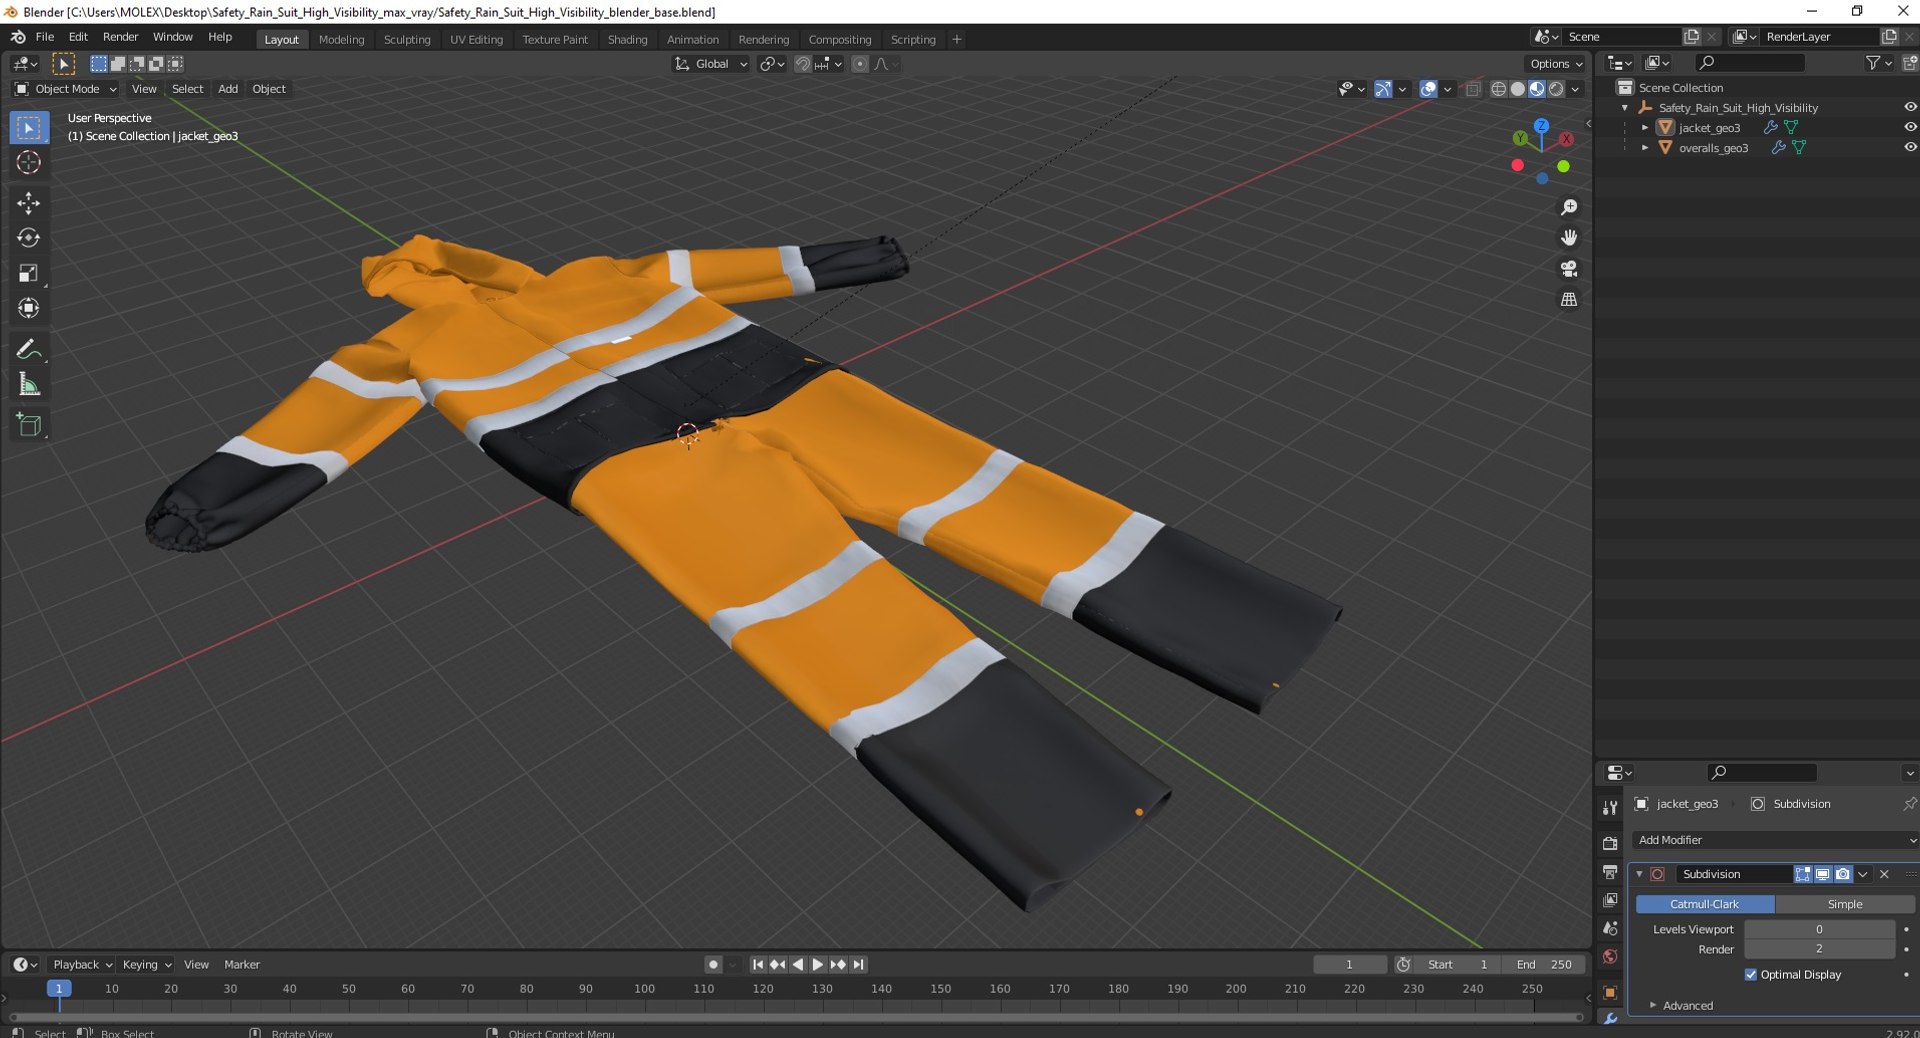1920x1038 pixels.
Task: Expand the jacket_geo3 tree item
Action: [1645, 128]
